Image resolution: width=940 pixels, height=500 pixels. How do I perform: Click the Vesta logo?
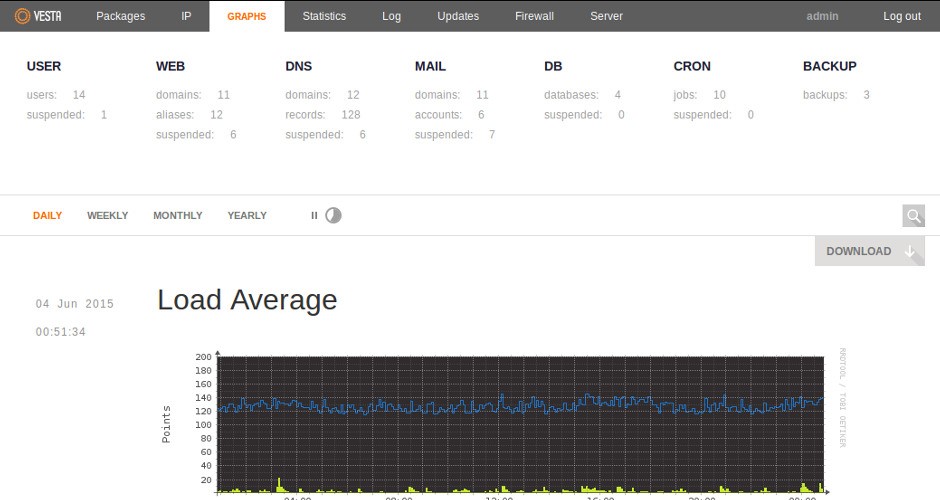pos(38,16)
